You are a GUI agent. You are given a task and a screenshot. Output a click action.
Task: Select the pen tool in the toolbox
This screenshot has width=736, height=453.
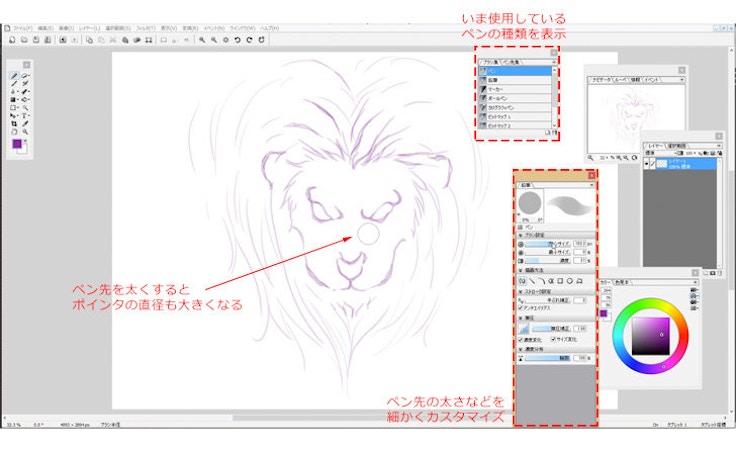[x=14, y=75]
